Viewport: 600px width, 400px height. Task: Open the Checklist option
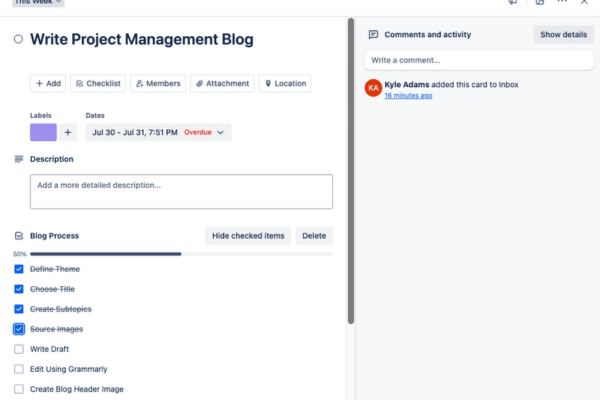pyautogui.click(x=98, y=84)
